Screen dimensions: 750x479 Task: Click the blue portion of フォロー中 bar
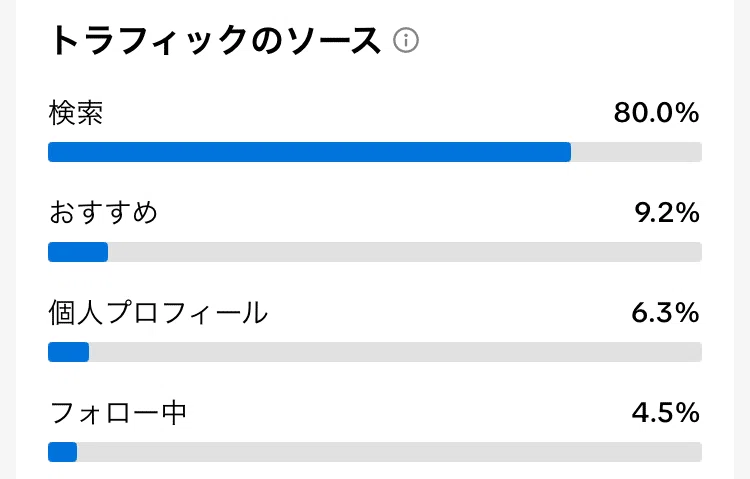pos(62,452)
